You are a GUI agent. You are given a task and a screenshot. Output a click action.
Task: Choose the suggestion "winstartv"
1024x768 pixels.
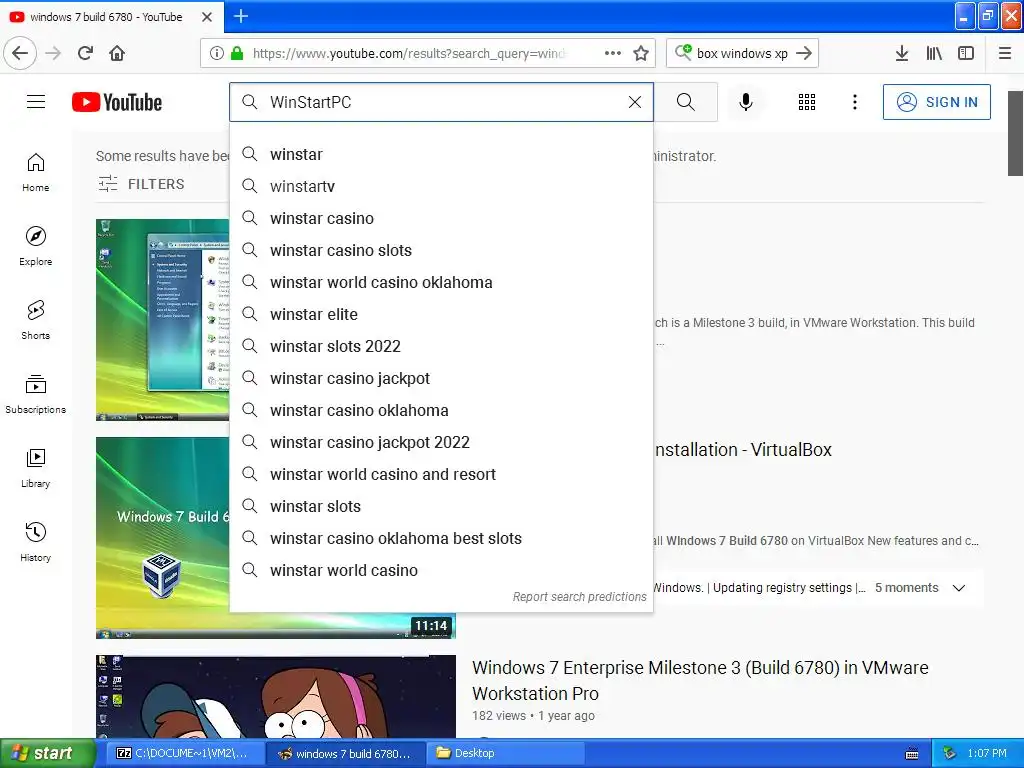pos(441,186)
